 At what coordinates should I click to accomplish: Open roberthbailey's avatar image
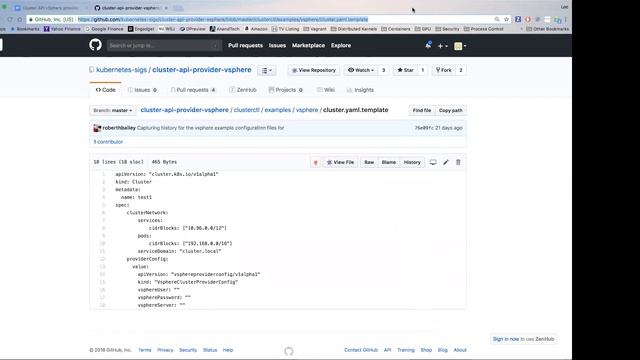pos(97,128)
